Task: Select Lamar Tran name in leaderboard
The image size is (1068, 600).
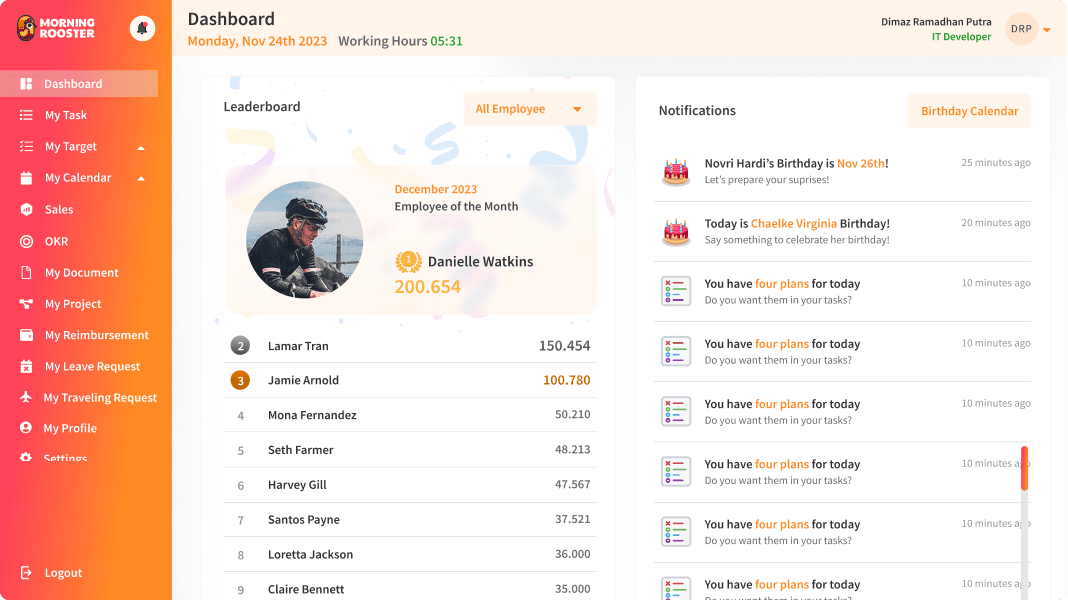Action: (298, 346)
